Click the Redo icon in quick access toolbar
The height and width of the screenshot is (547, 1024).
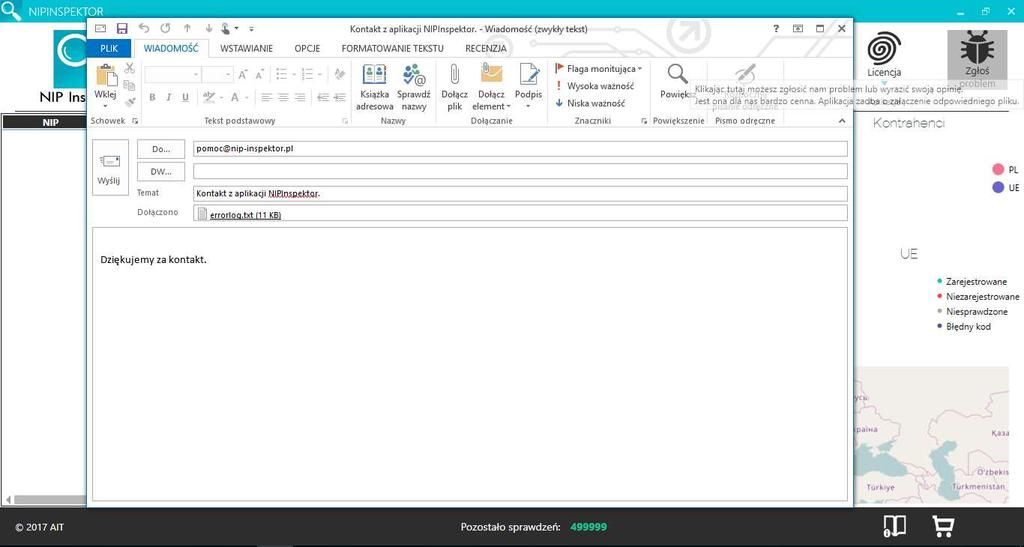point(166,29)
